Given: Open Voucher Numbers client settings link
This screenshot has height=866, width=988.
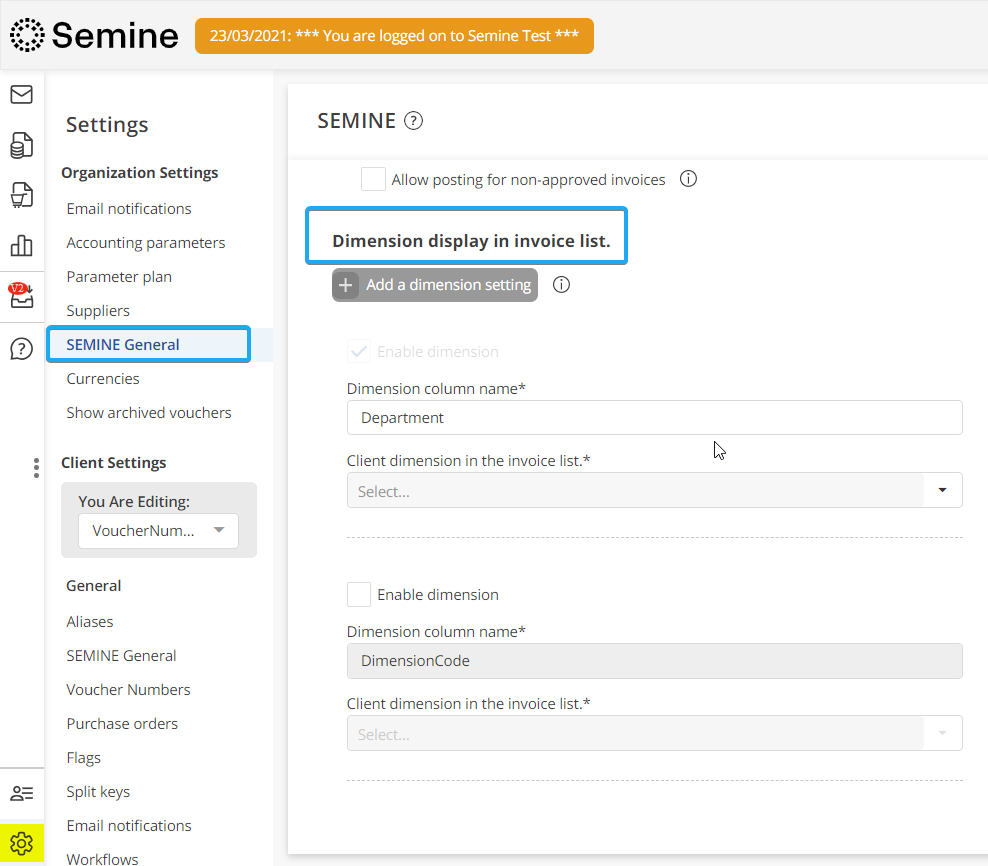Looking at the screenshot, I should (128, 690).
